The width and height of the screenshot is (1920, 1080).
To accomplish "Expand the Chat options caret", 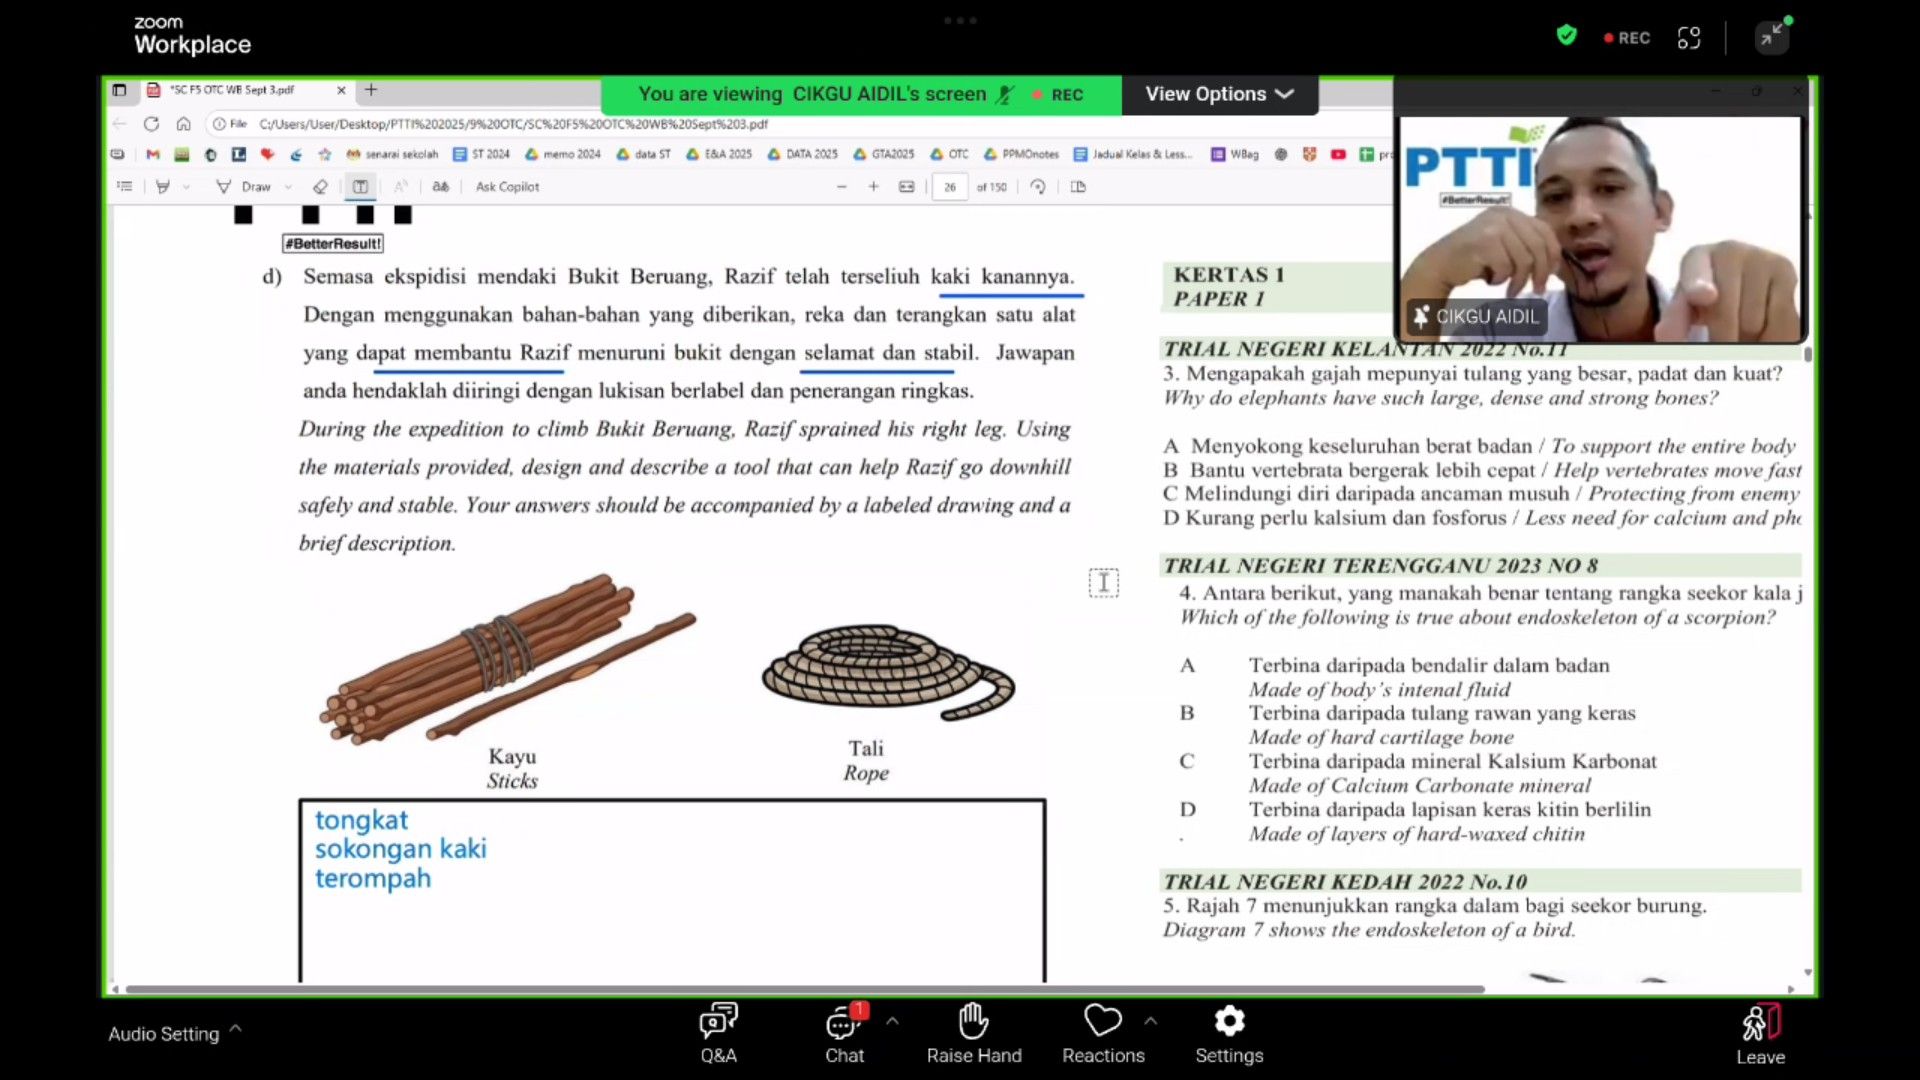I will click(892, 1021).
